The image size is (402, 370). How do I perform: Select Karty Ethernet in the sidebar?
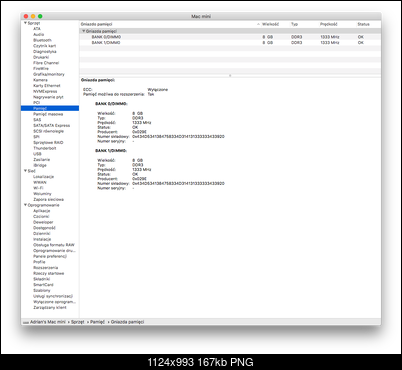(x=47, y=86)
